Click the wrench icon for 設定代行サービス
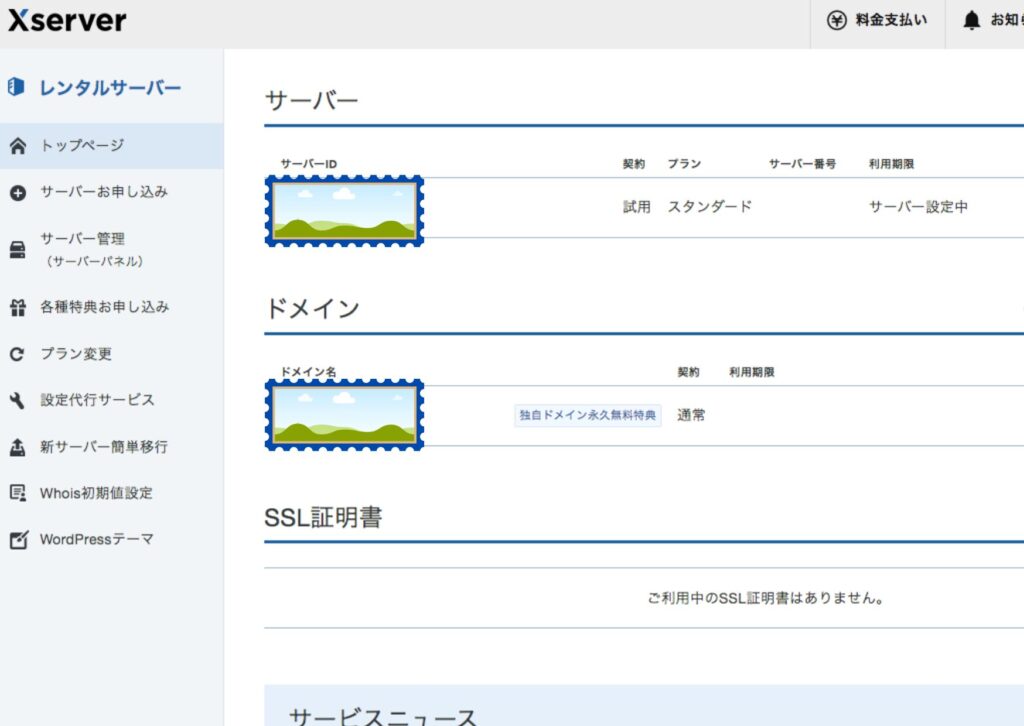 click(18, 400)
